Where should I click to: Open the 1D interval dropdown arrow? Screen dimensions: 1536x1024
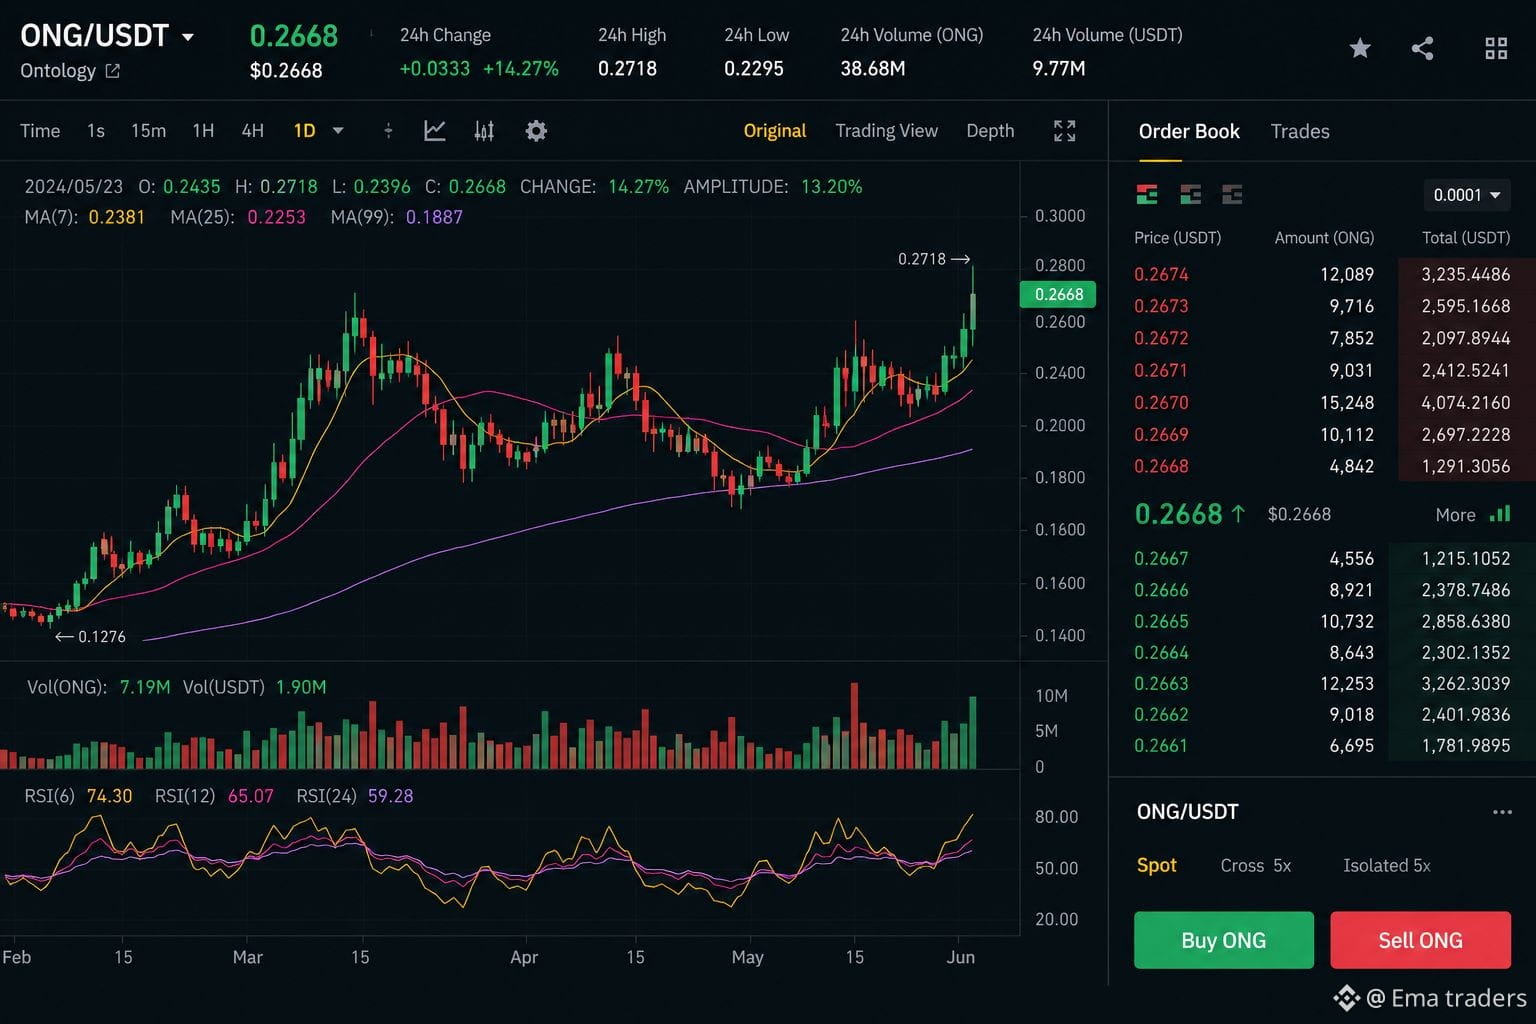tap(338, 131)
